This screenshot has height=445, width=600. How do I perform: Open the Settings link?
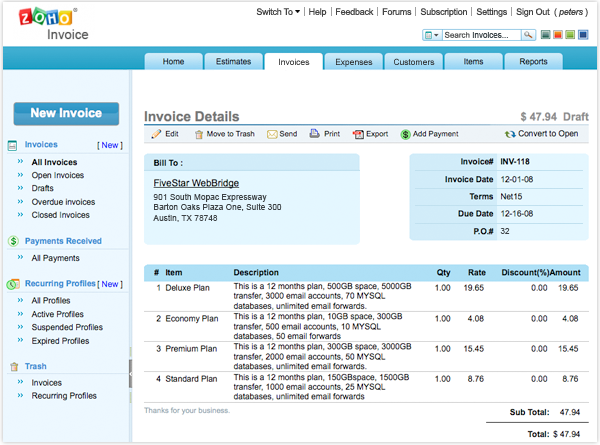click(x=491, y=12)
